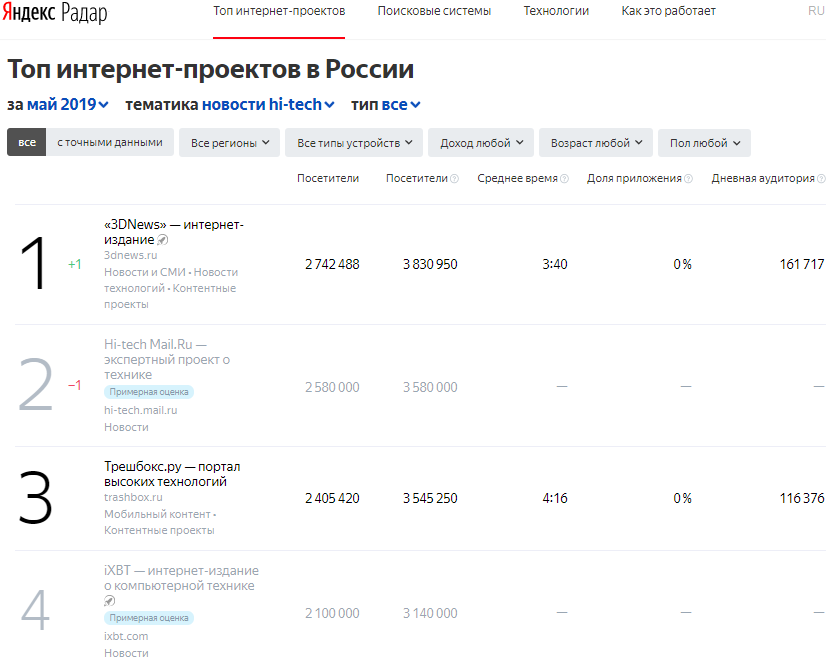Sort by the first Посетители column
The image size is (826, 670).
(328, 178)
